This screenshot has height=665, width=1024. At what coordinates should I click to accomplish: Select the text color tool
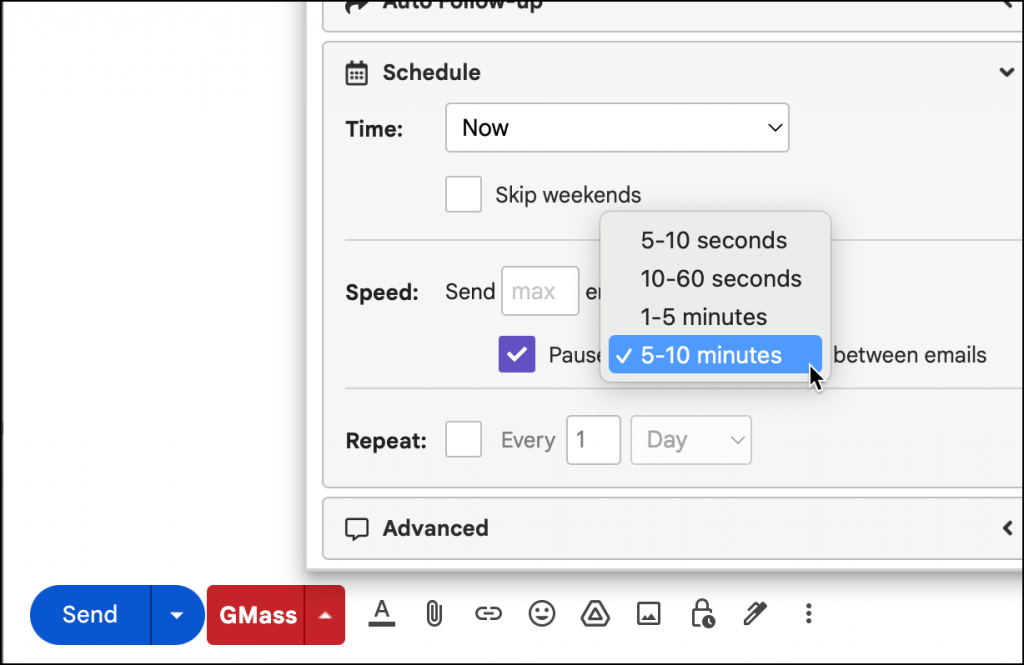point(381,614)
